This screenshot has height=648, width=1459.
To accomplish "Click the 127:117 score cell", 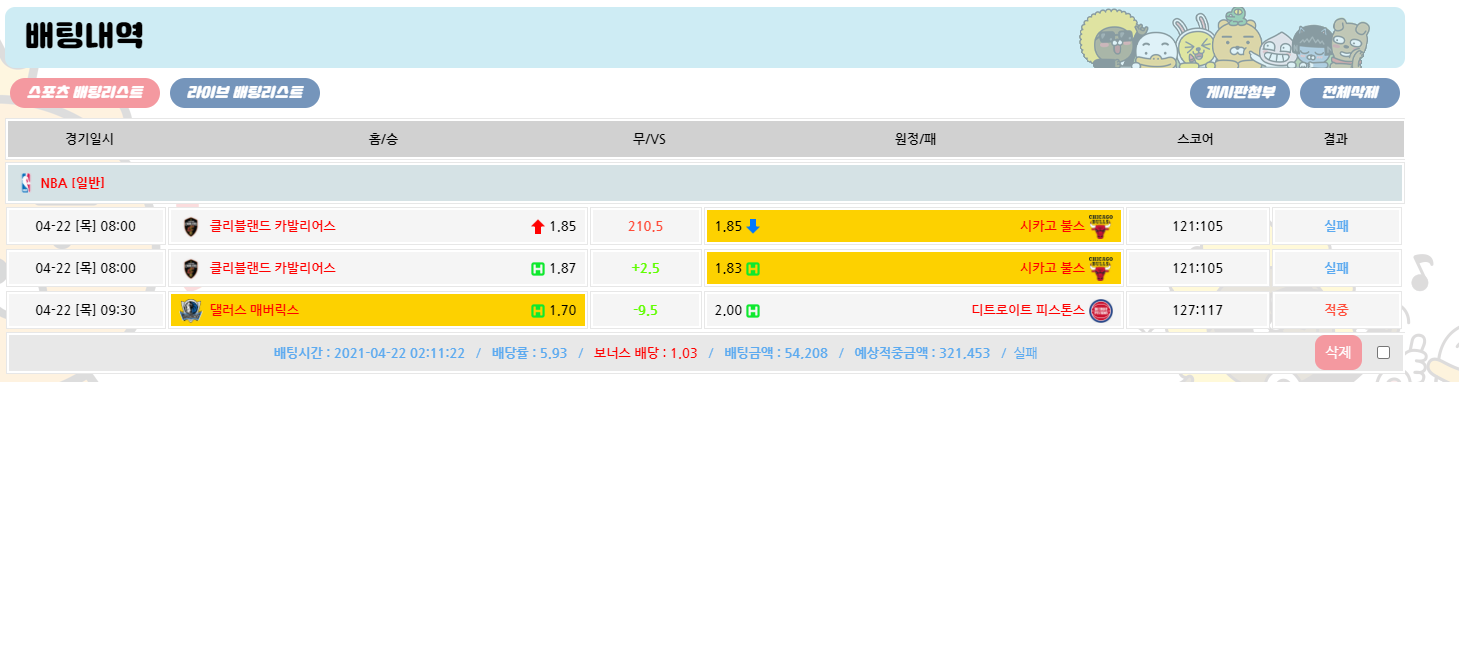I will click(x=1197, y=310).
